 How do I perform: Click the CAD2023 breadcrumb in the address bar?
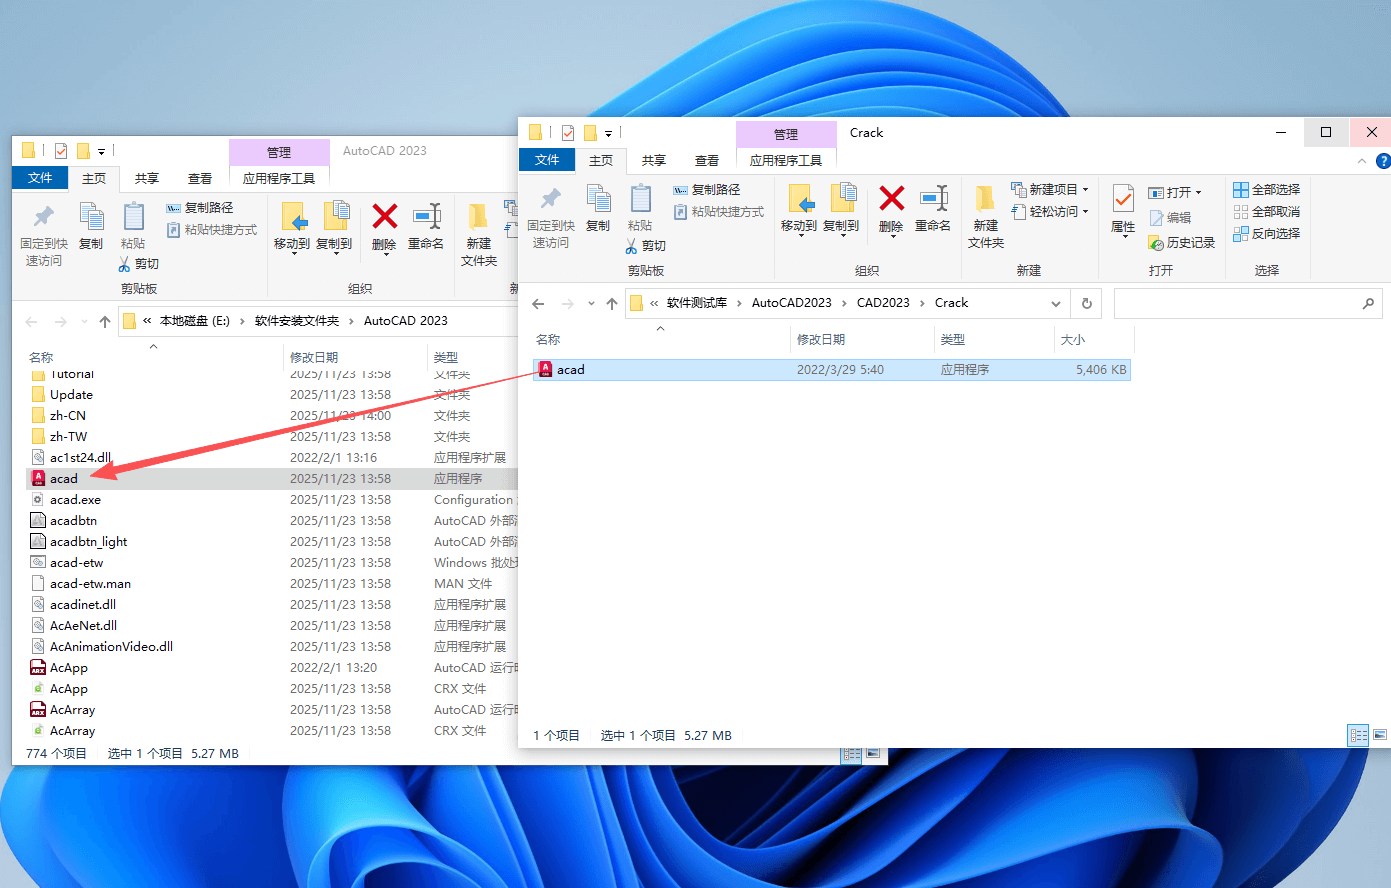[883, 302]
